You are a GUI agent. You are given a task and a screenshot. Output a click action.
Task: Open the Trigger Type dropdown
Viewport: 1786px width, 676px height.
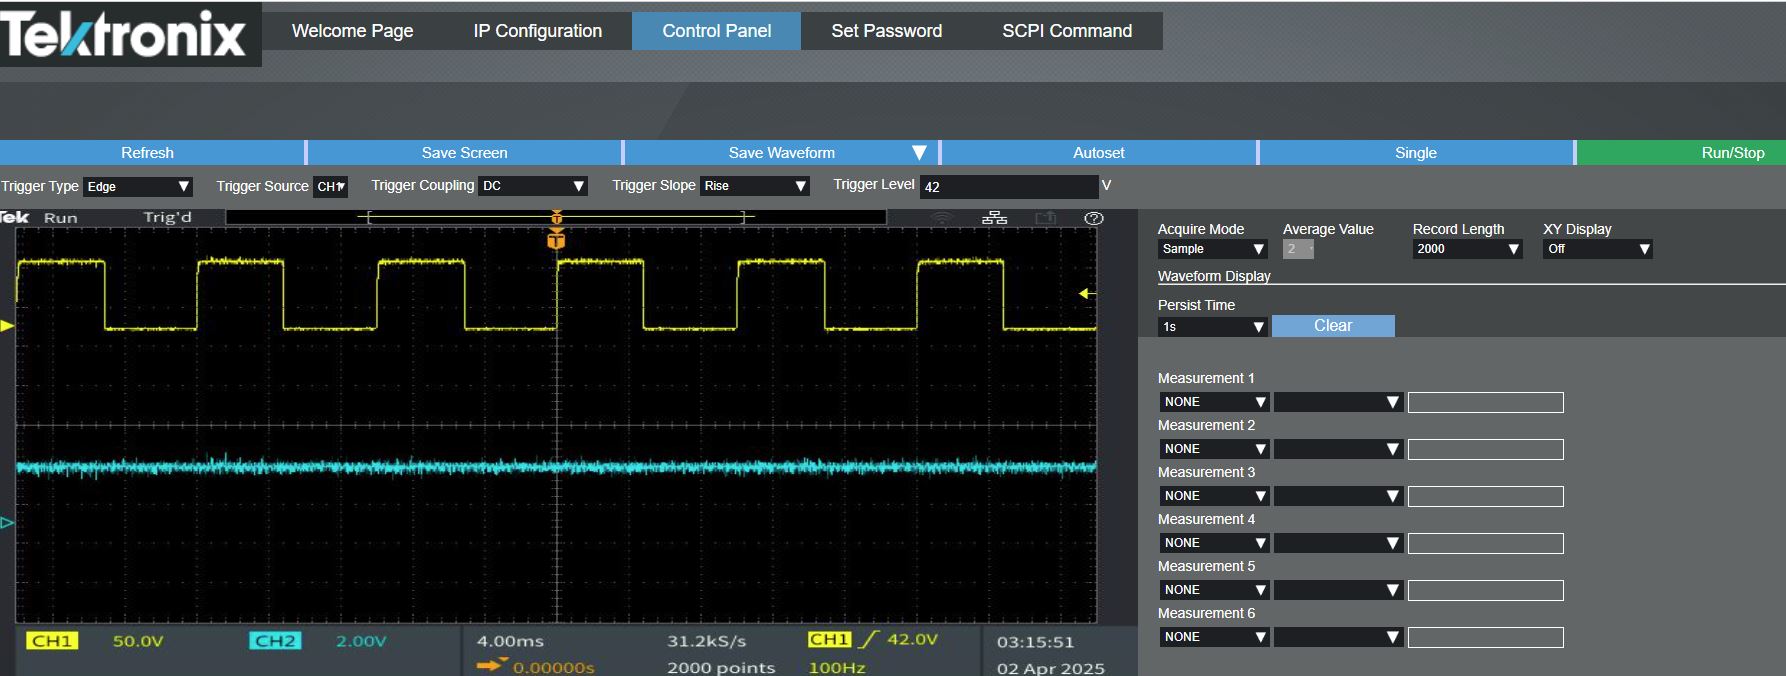[x=137, y=187]
